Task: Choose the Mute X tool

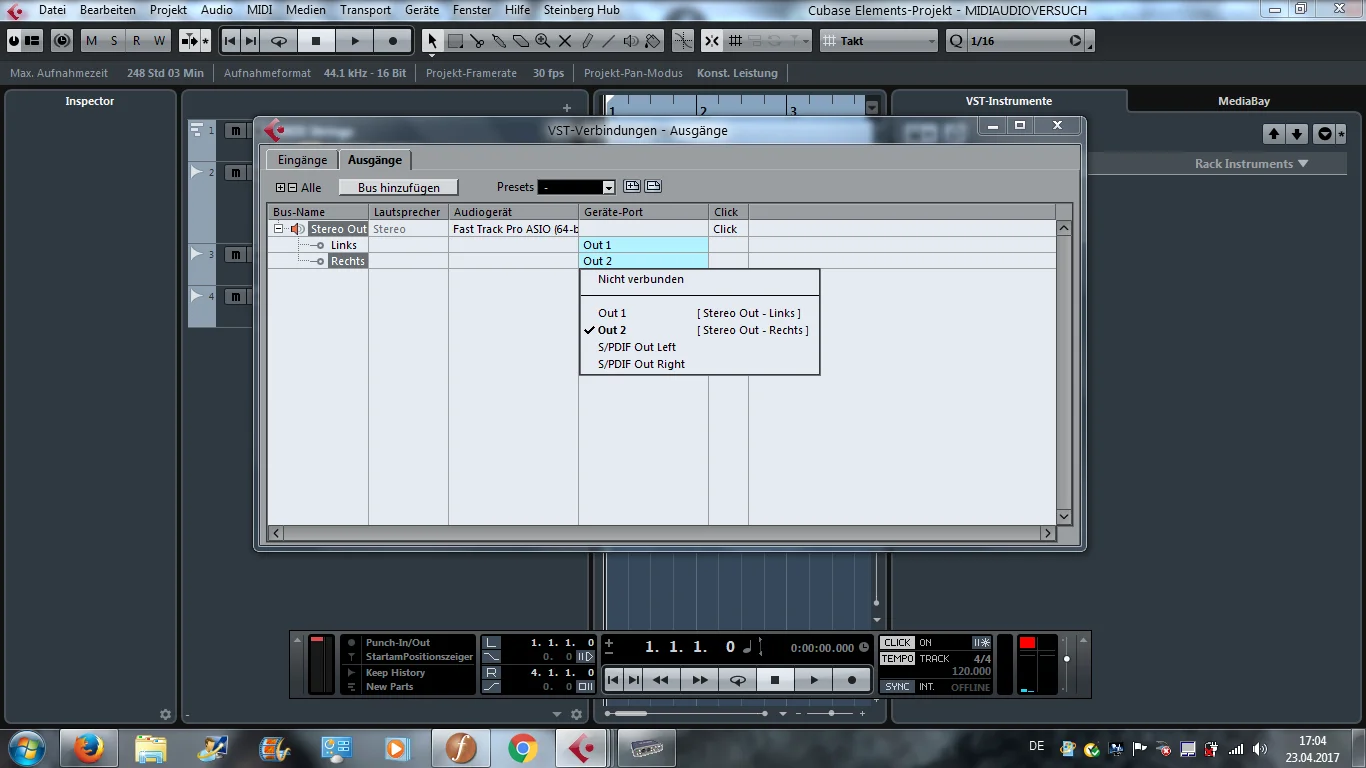Action: pos(565,41)
